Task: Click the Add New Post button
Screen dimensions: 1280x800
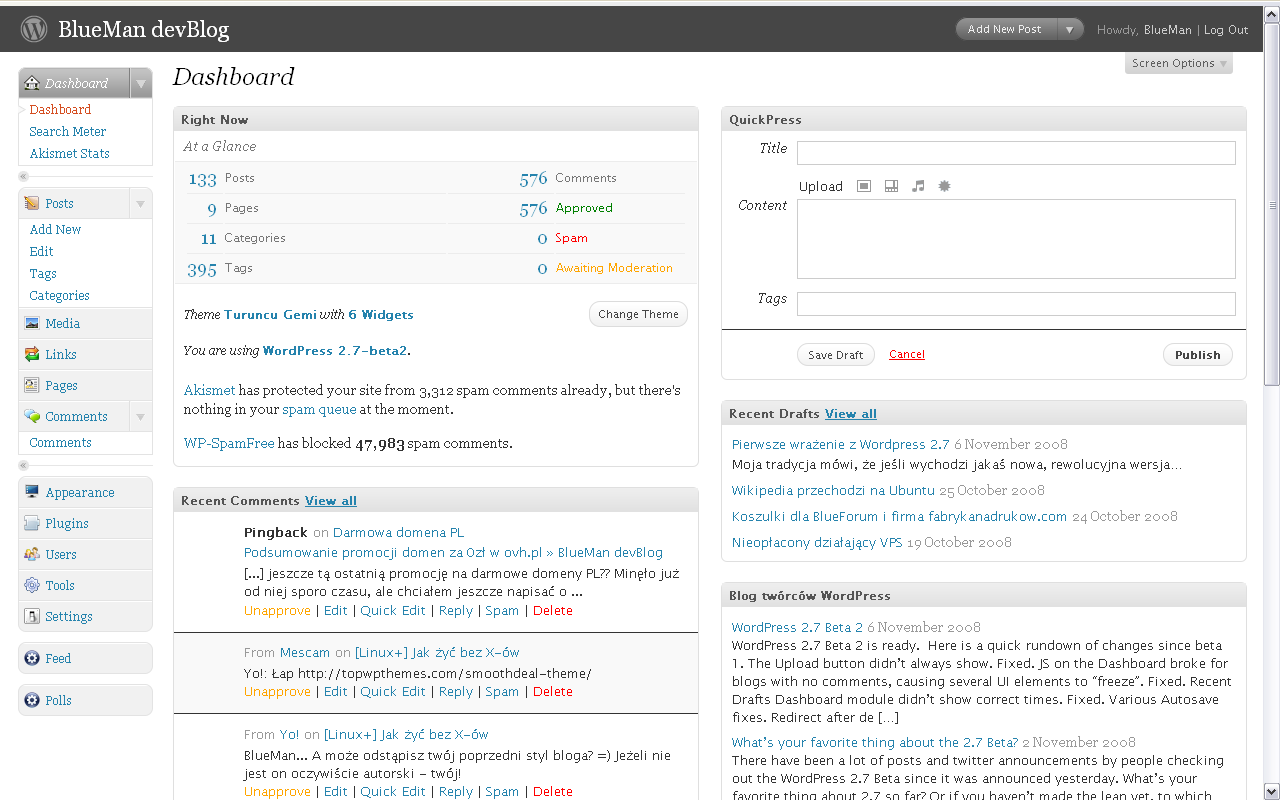Action: [1005, 29]
